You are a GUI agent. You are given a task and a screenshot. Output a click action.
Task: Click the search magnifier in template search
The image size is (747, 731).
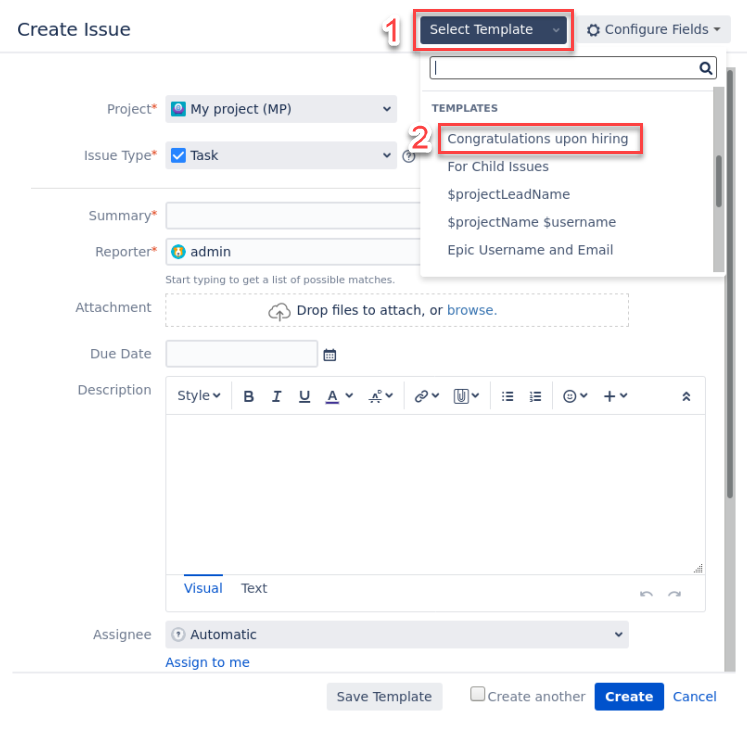tap(706, 68)
